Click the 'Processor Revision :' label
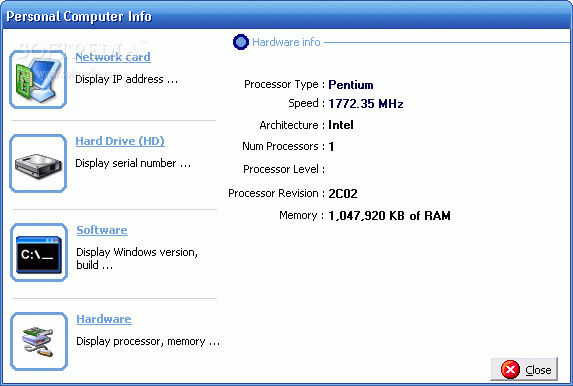 pos(276,193)
